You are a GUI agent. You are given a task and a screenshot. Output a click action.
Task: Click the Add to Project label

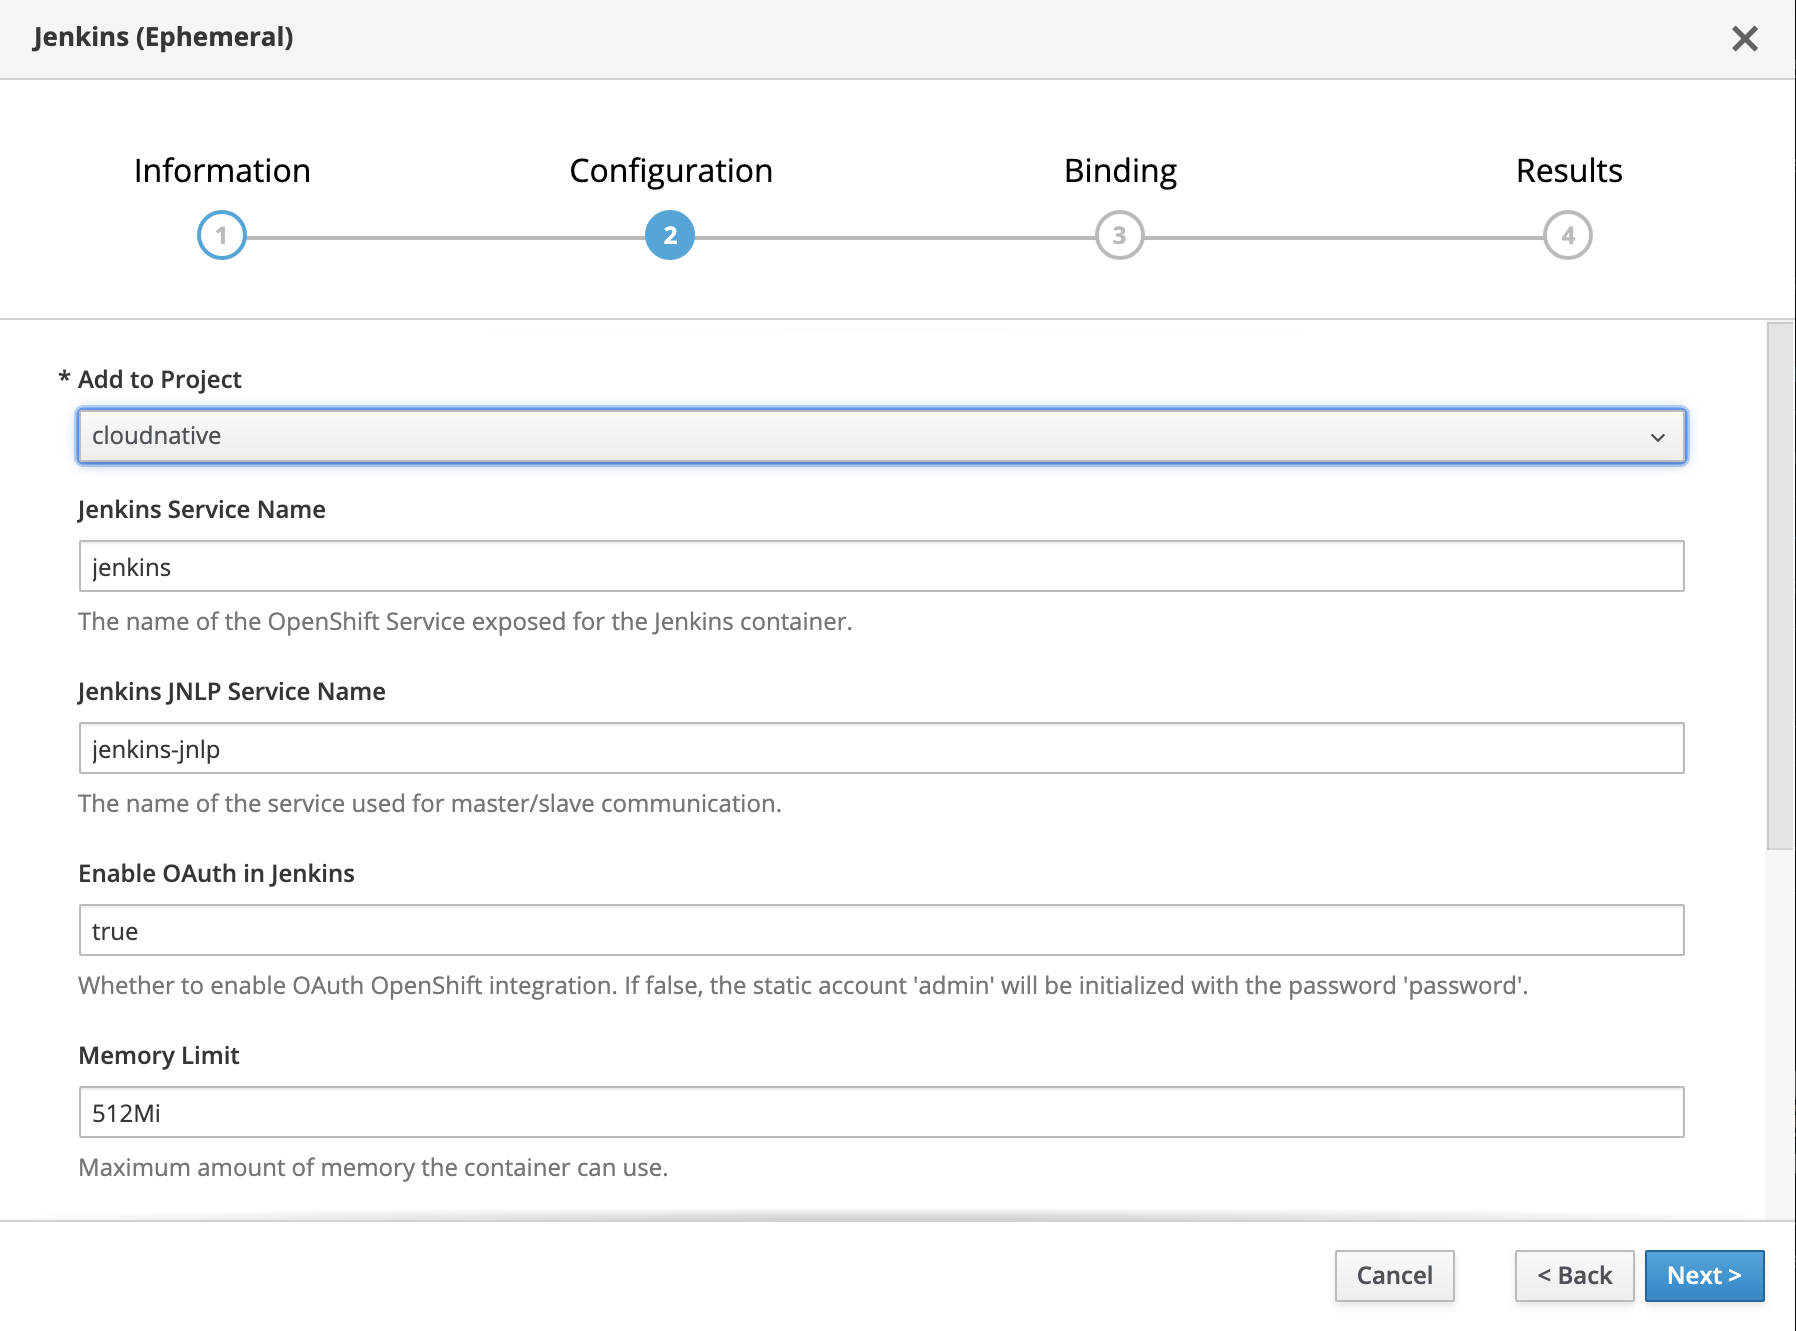point(160,380)
